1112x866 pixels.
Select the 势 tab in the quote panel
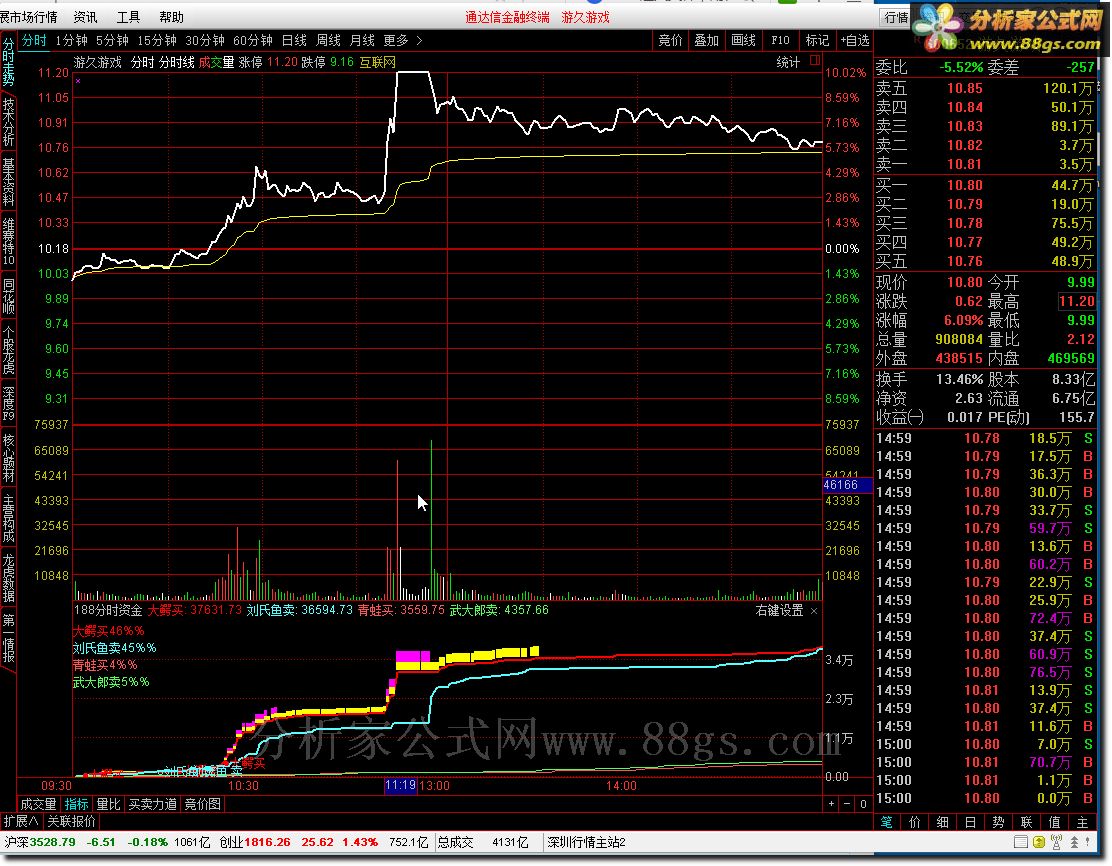pos(999,821)
